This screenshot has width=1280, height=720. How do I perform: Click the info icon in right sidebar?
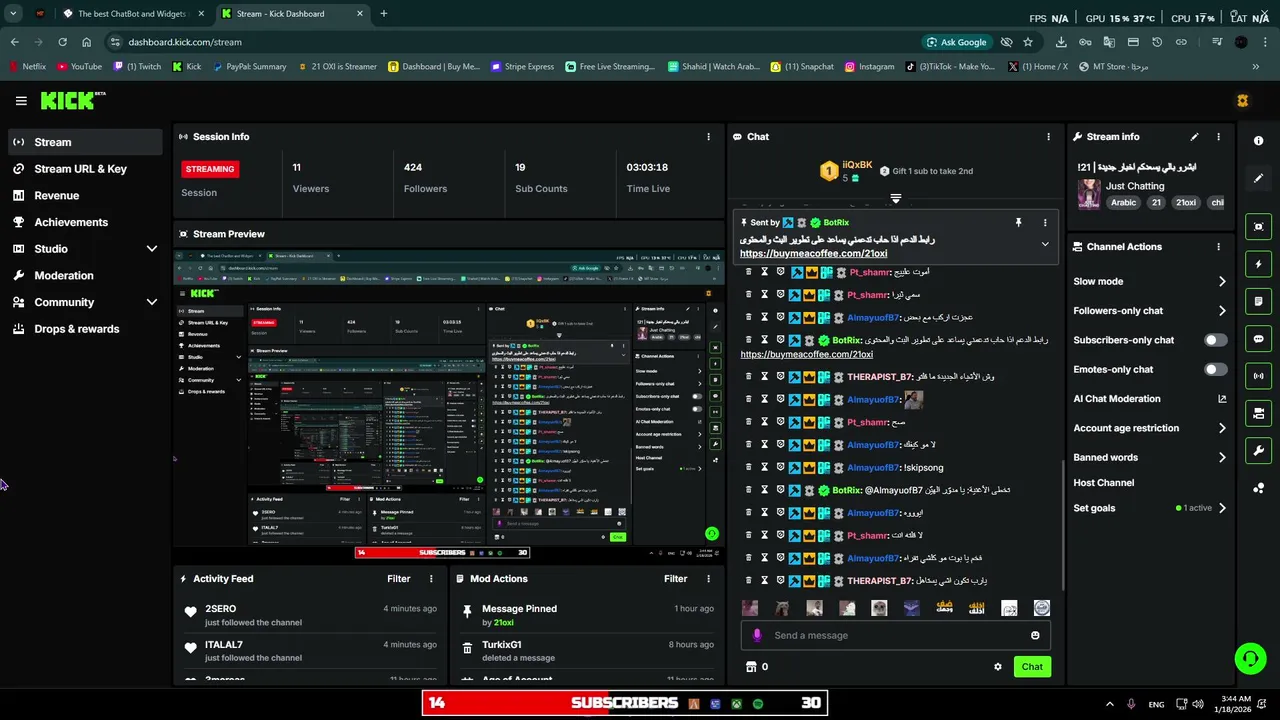1259,141
